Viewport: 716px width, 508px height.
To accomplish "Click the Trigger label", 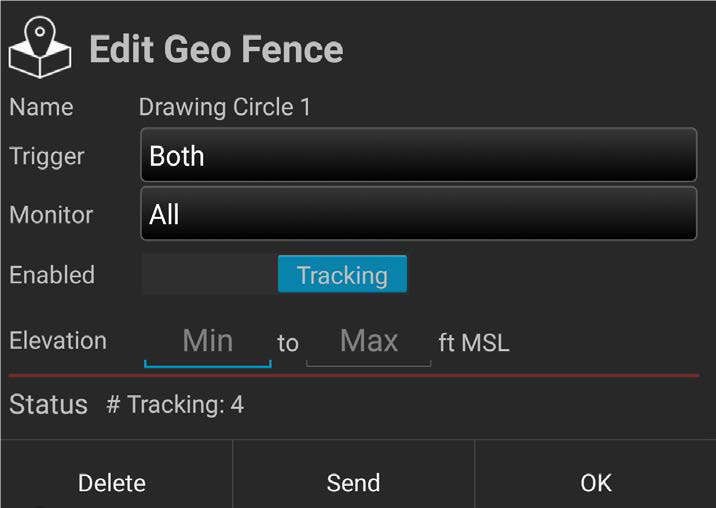I will point(47,156).
